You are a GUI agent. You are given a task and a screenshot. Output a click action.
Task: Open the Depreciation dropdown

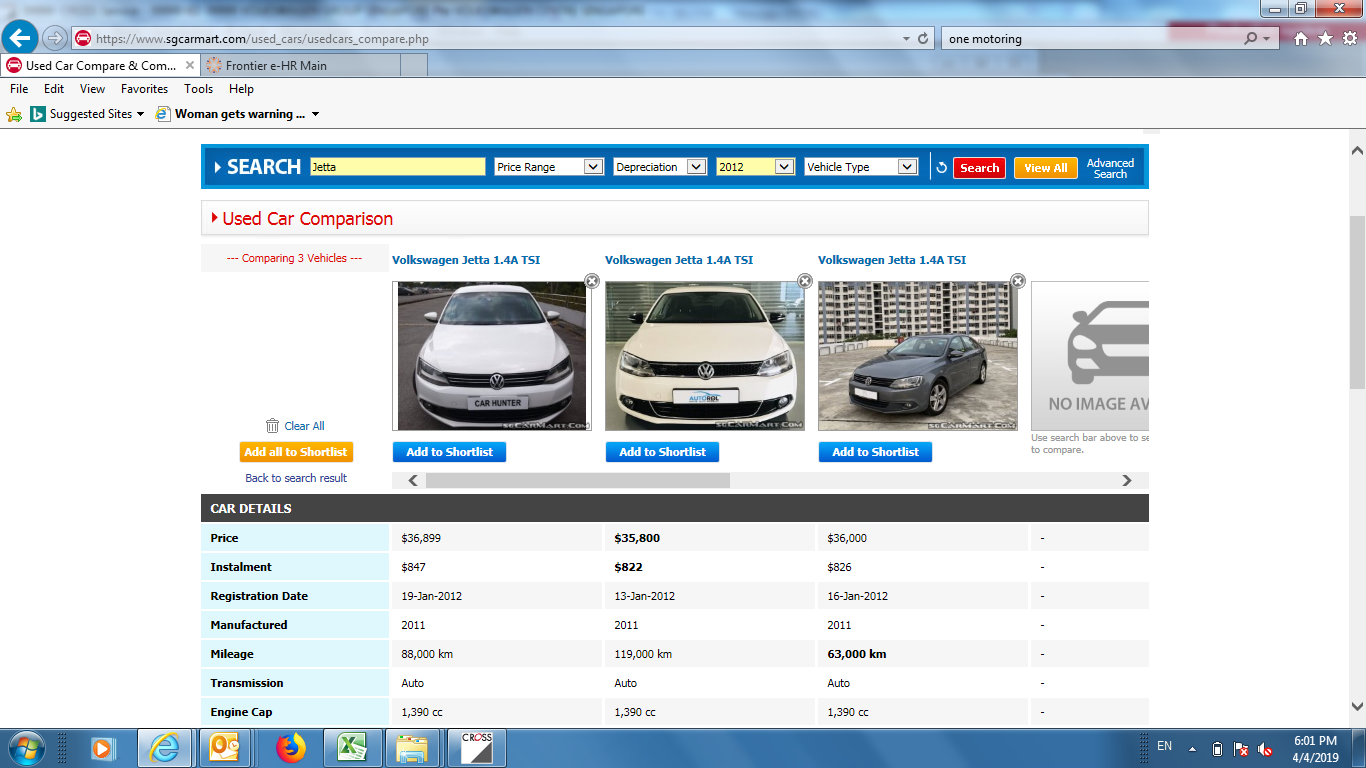click(x=660, y=167)
